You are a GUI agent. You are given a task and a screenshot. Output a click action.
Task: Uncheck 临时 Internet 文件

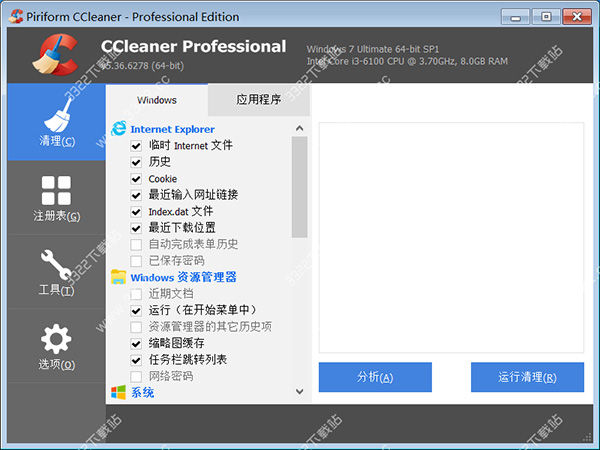point(136,146)
